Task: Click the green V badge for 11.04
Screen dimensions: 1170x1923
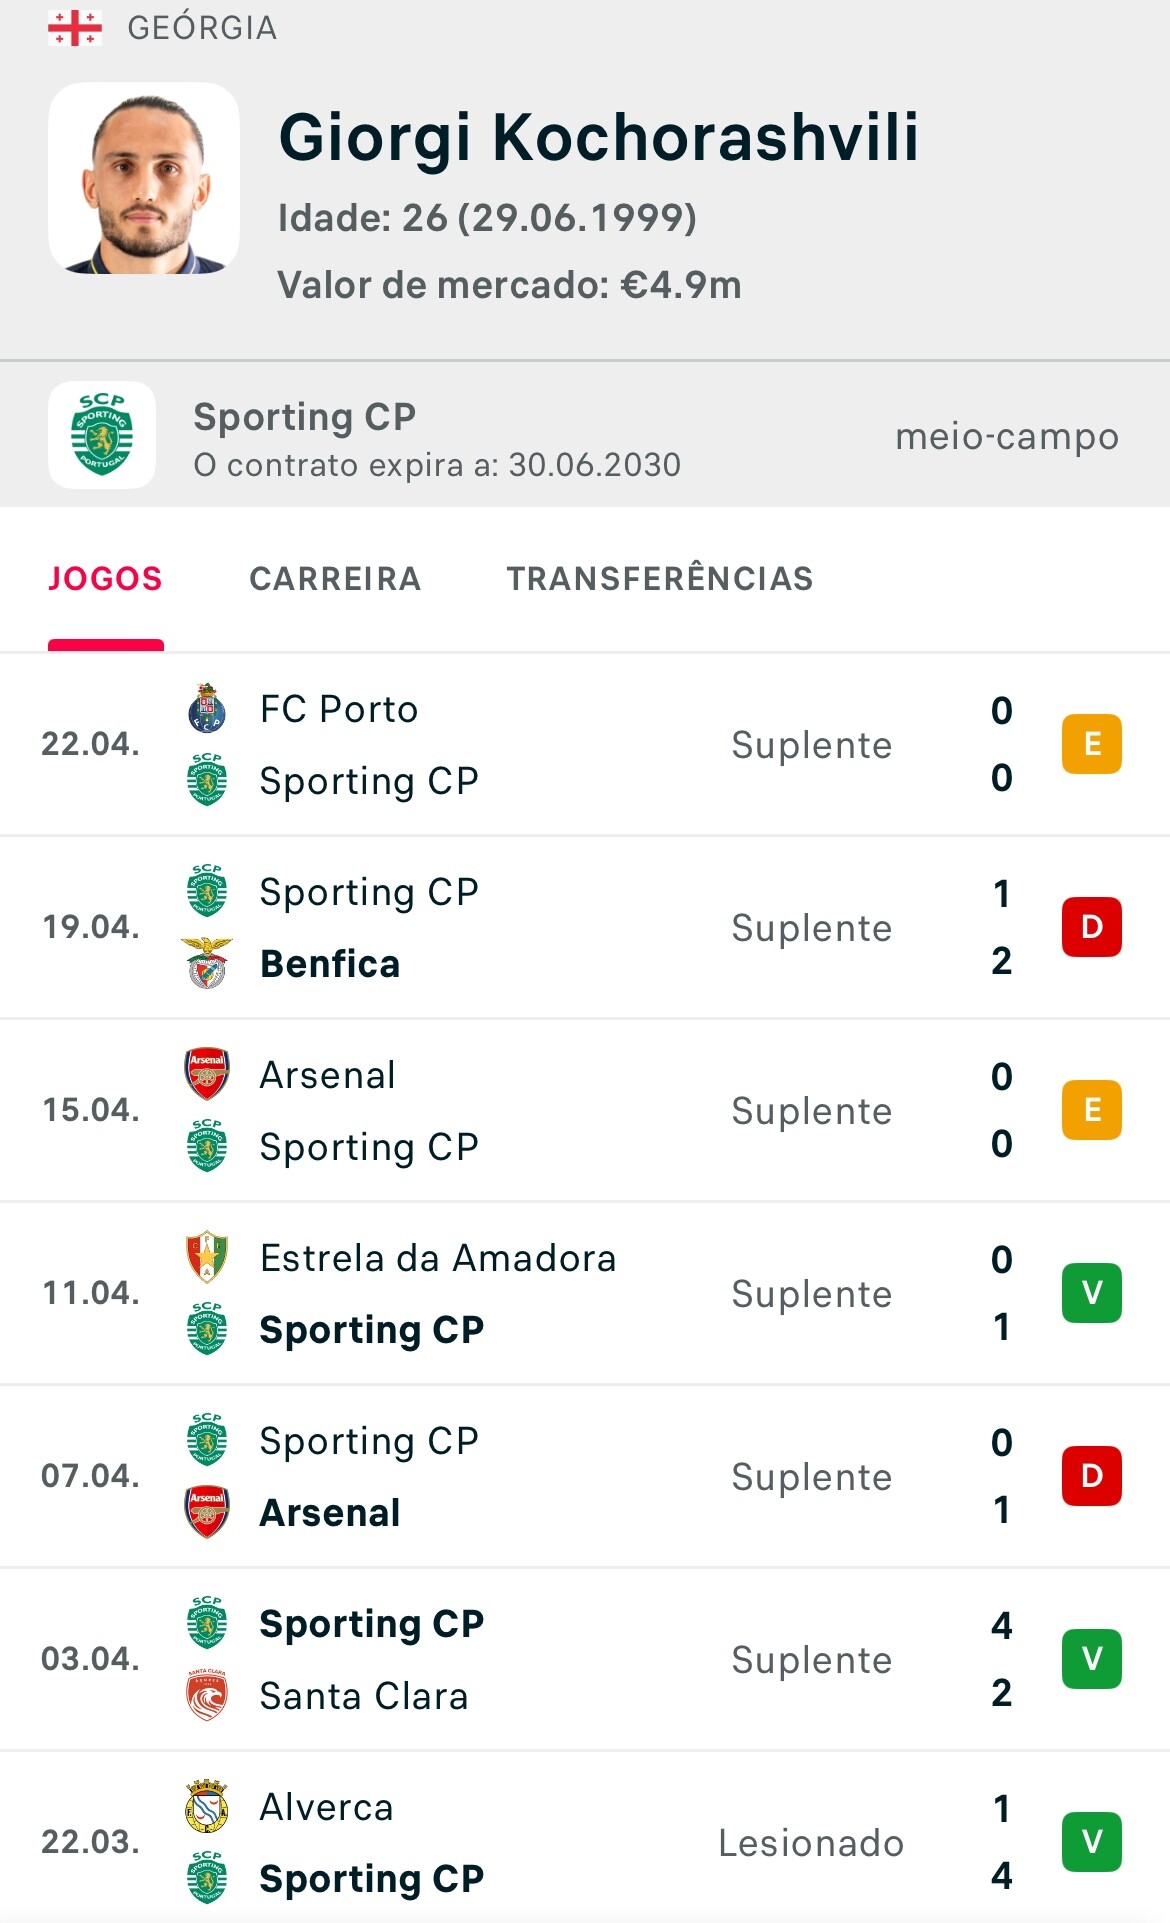Action: pos(1091,1293)
